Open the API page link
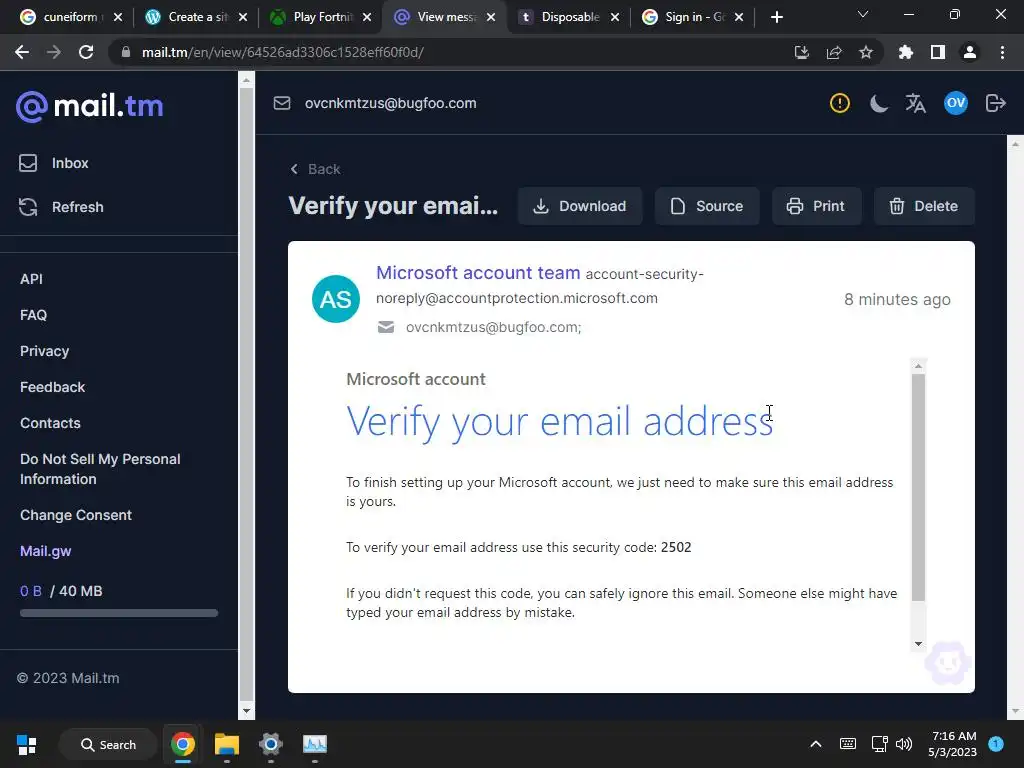The image size is (1024, 768). coord(31,279)
